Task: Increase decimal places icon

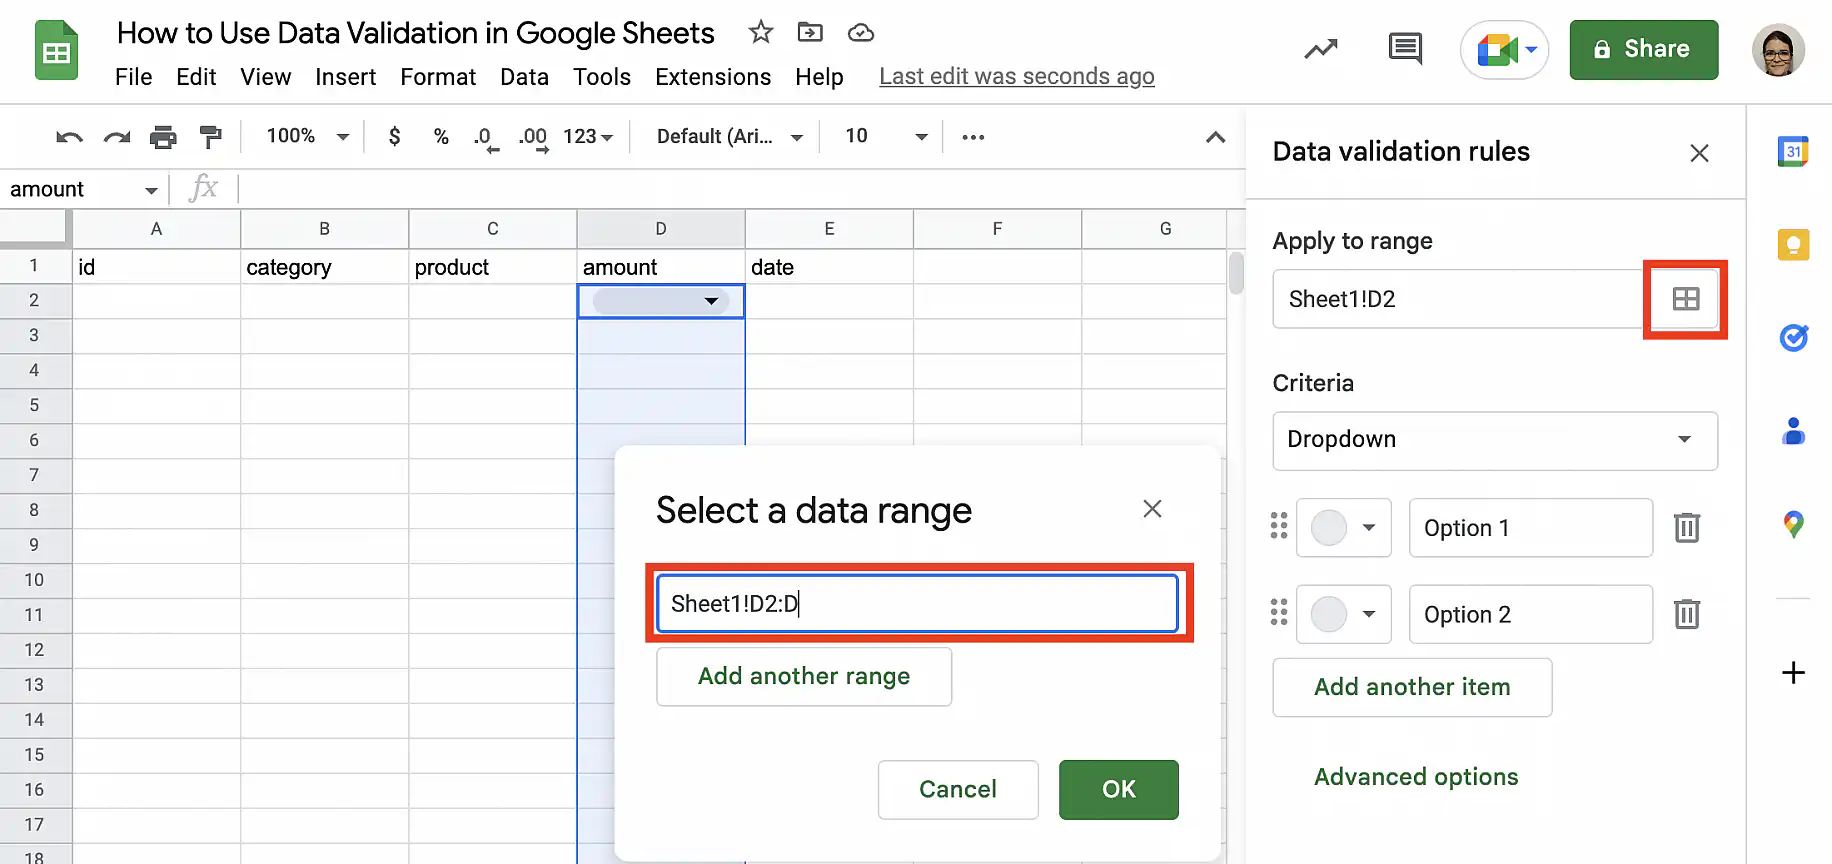Action: (534, 138)
